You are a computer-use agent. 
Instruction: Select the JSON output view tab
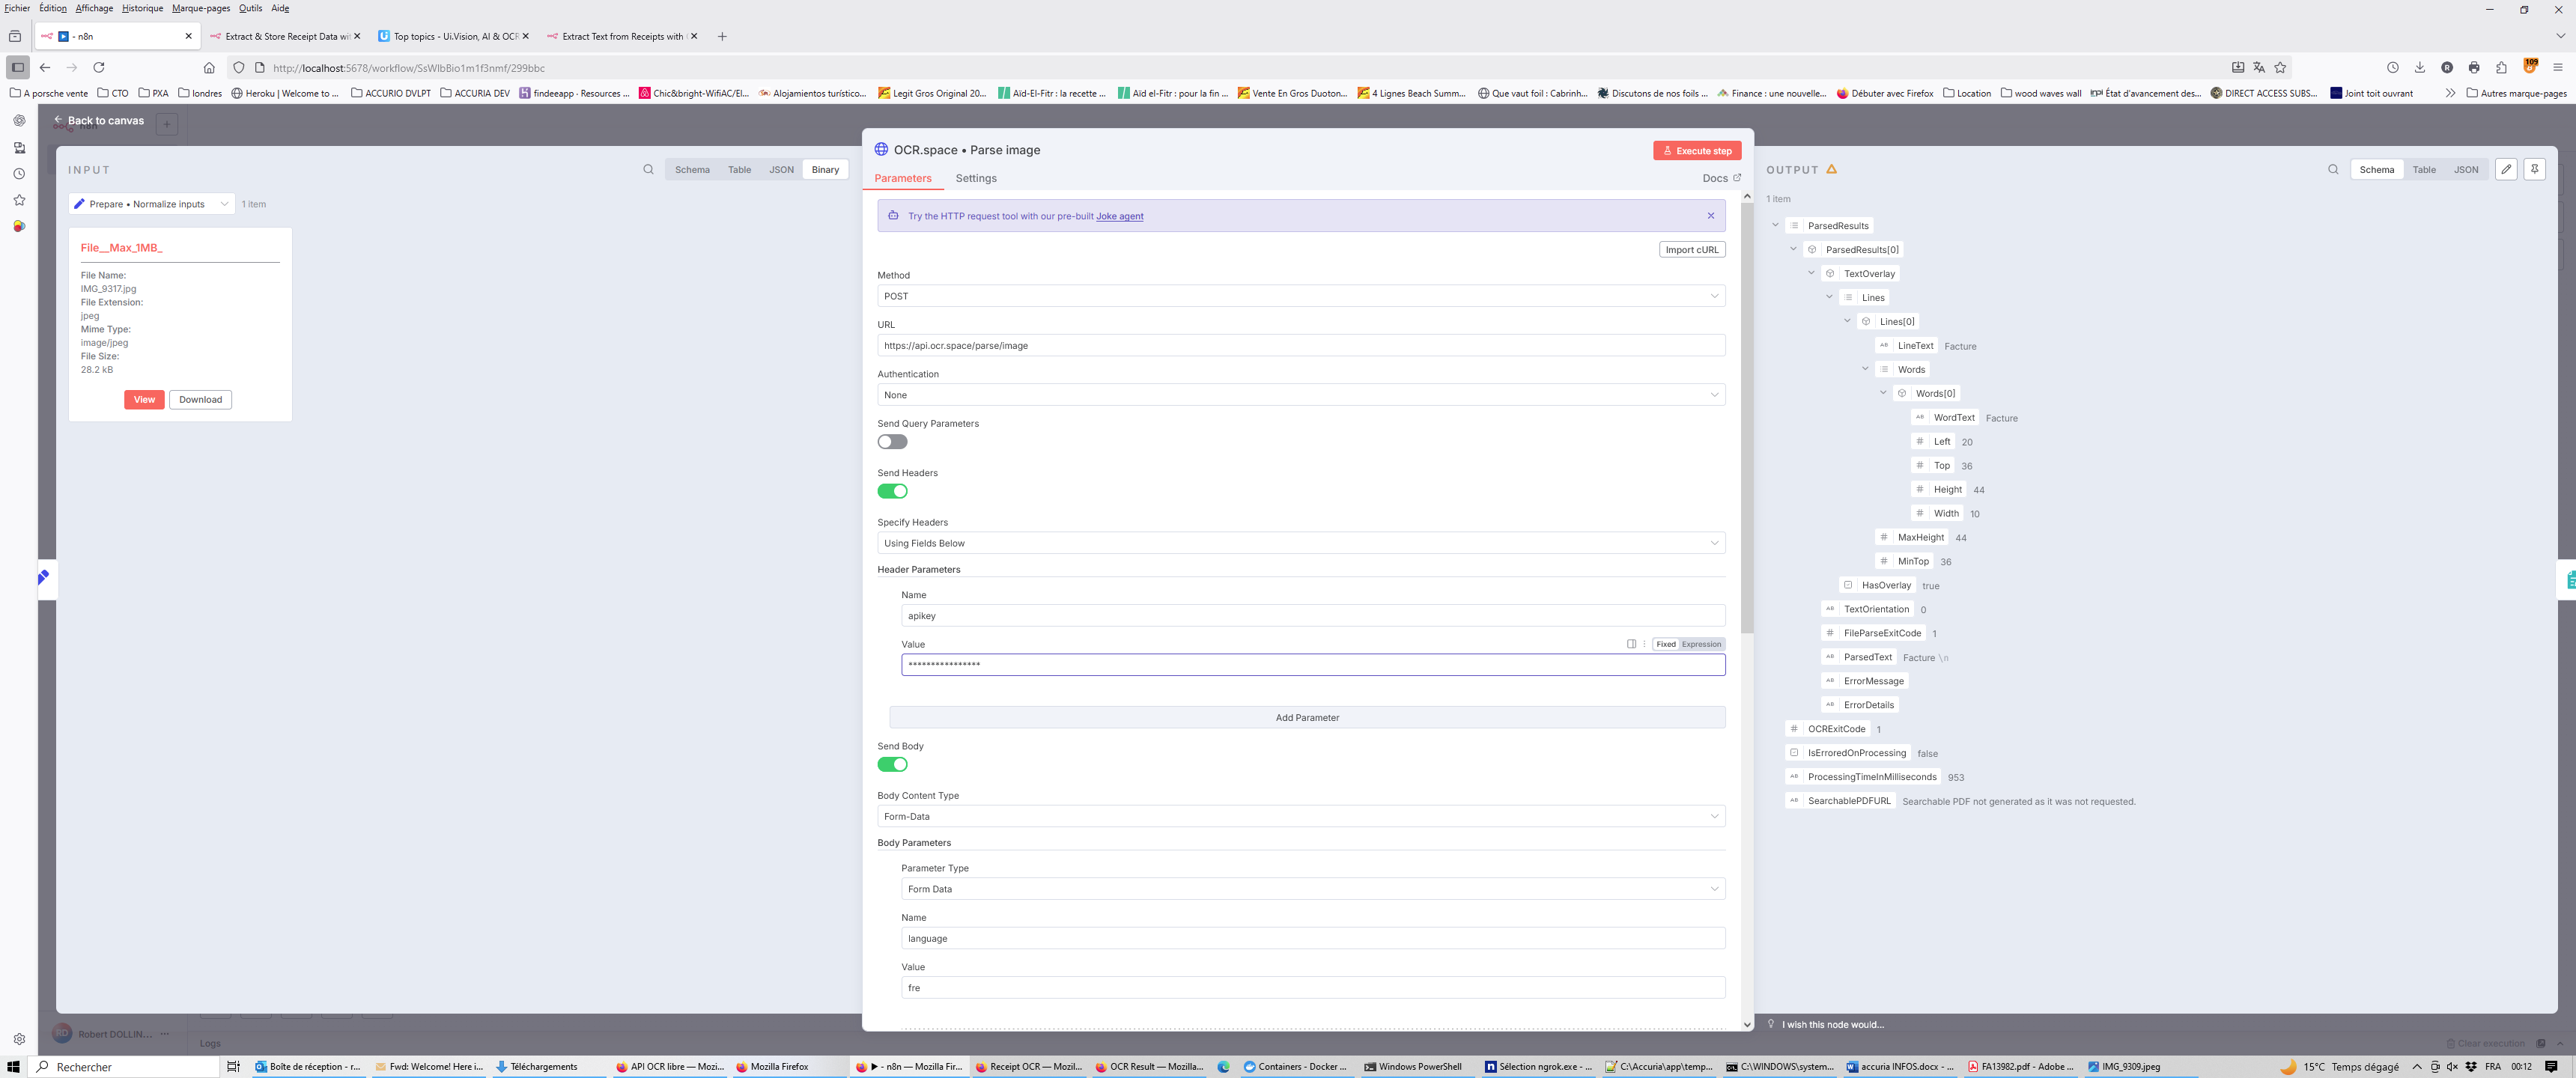(x=2465, y=170)
